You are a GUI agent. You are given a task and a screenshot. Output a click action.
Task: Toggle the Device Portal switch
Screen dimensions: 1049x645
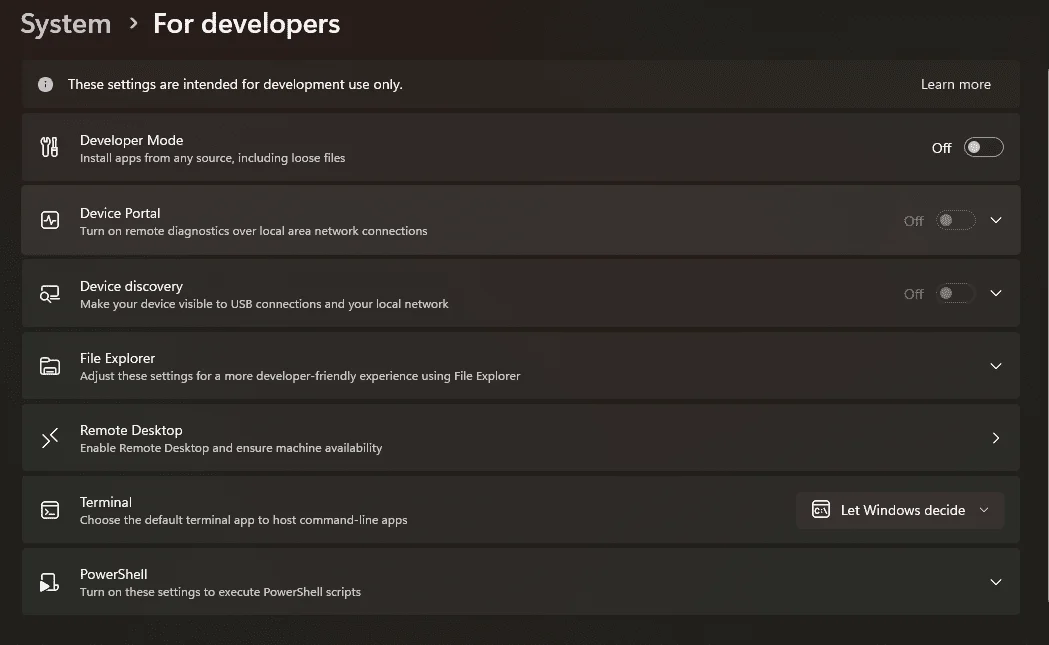tap(955, 220)
